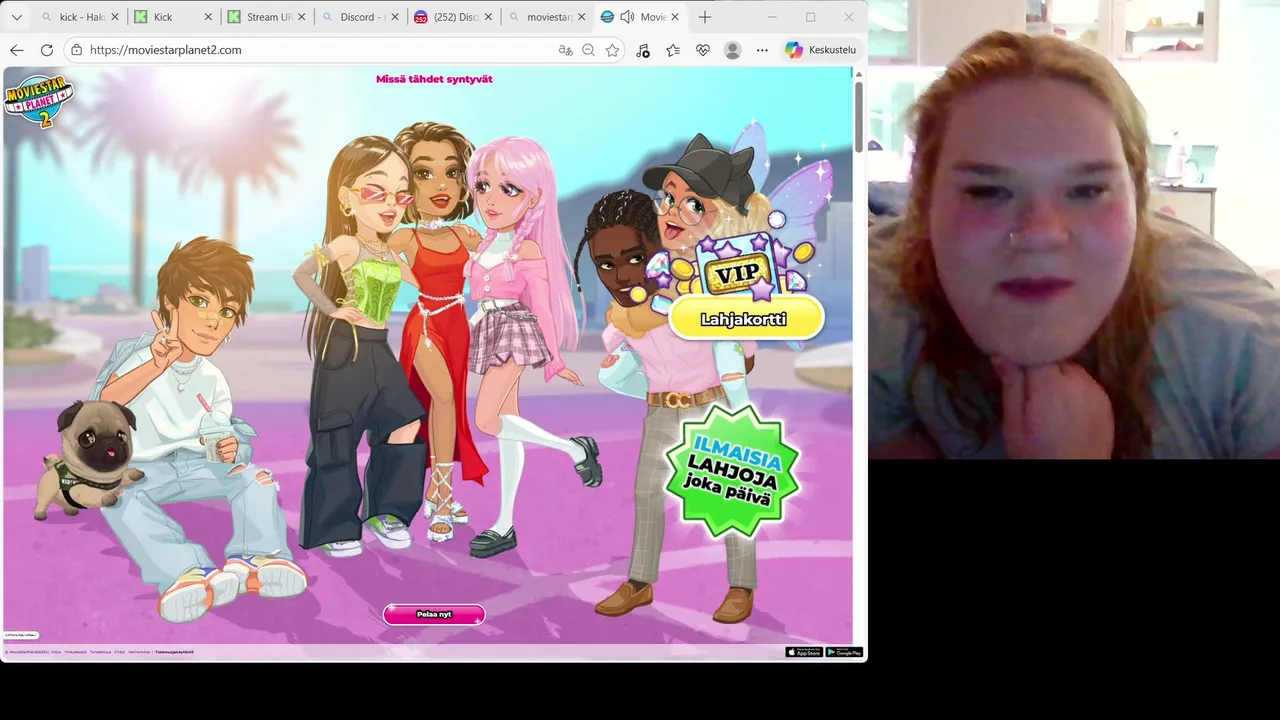Click the pug dog character
Image resolution: width=1280 pixels, height=720 pixels.
[88, 459]
